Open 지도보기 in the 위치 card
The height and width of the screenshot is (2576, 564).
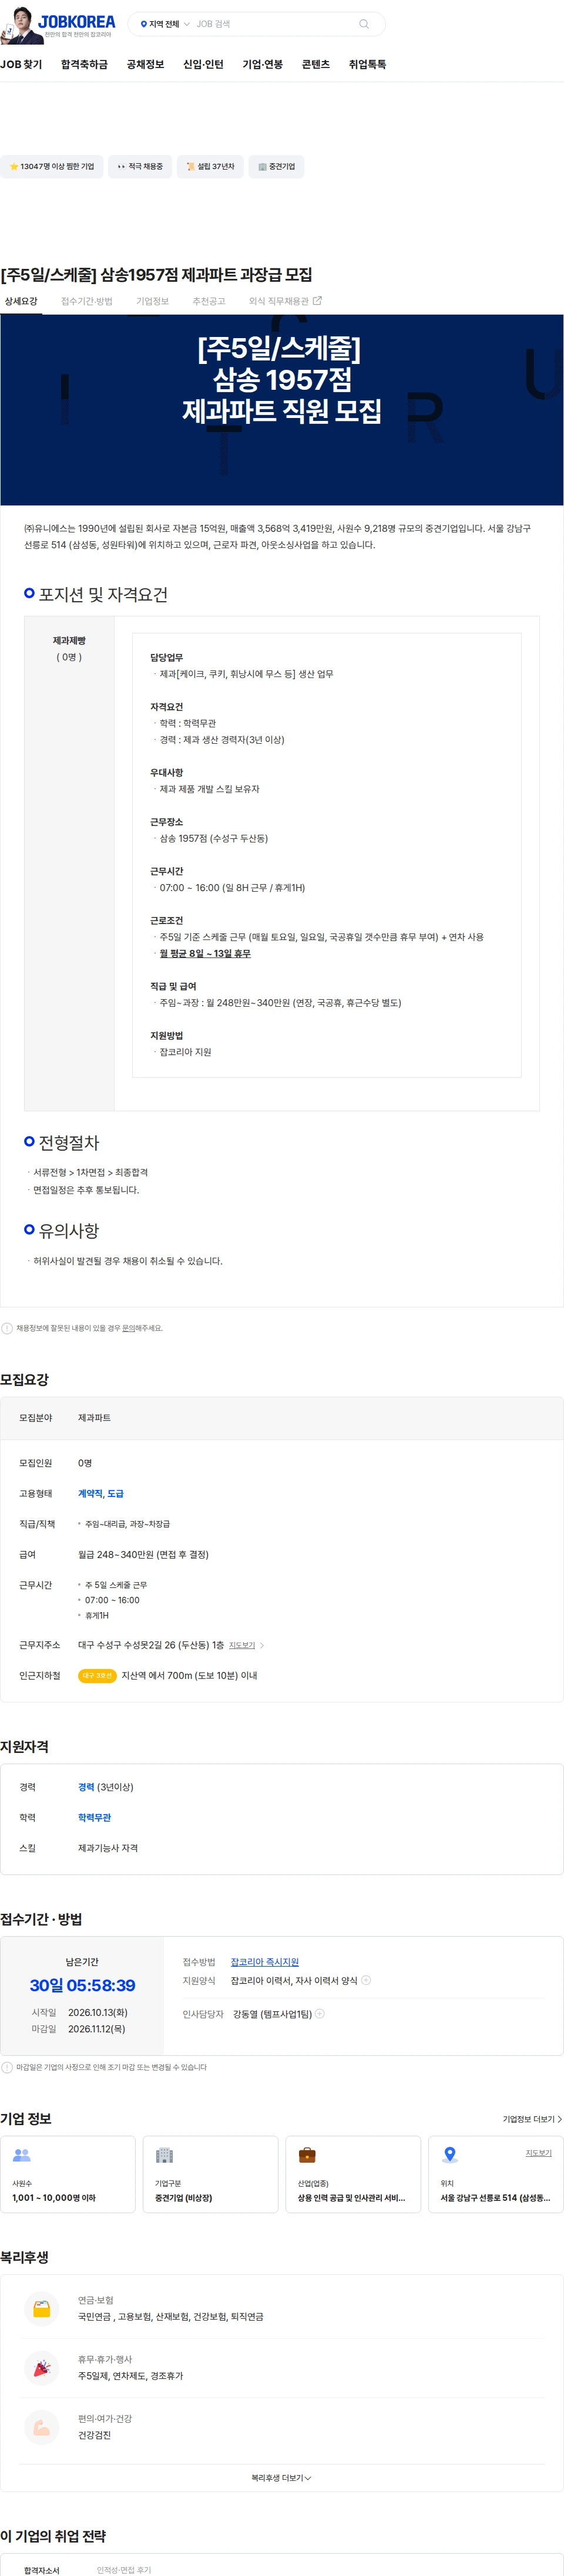[x=539, y=2153]
